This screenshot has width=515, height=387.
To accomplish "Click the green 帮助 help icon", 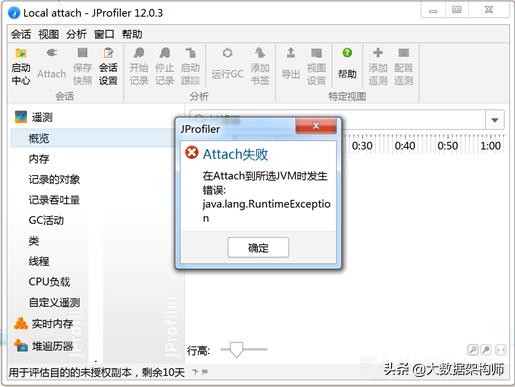I will coord(347,53).
